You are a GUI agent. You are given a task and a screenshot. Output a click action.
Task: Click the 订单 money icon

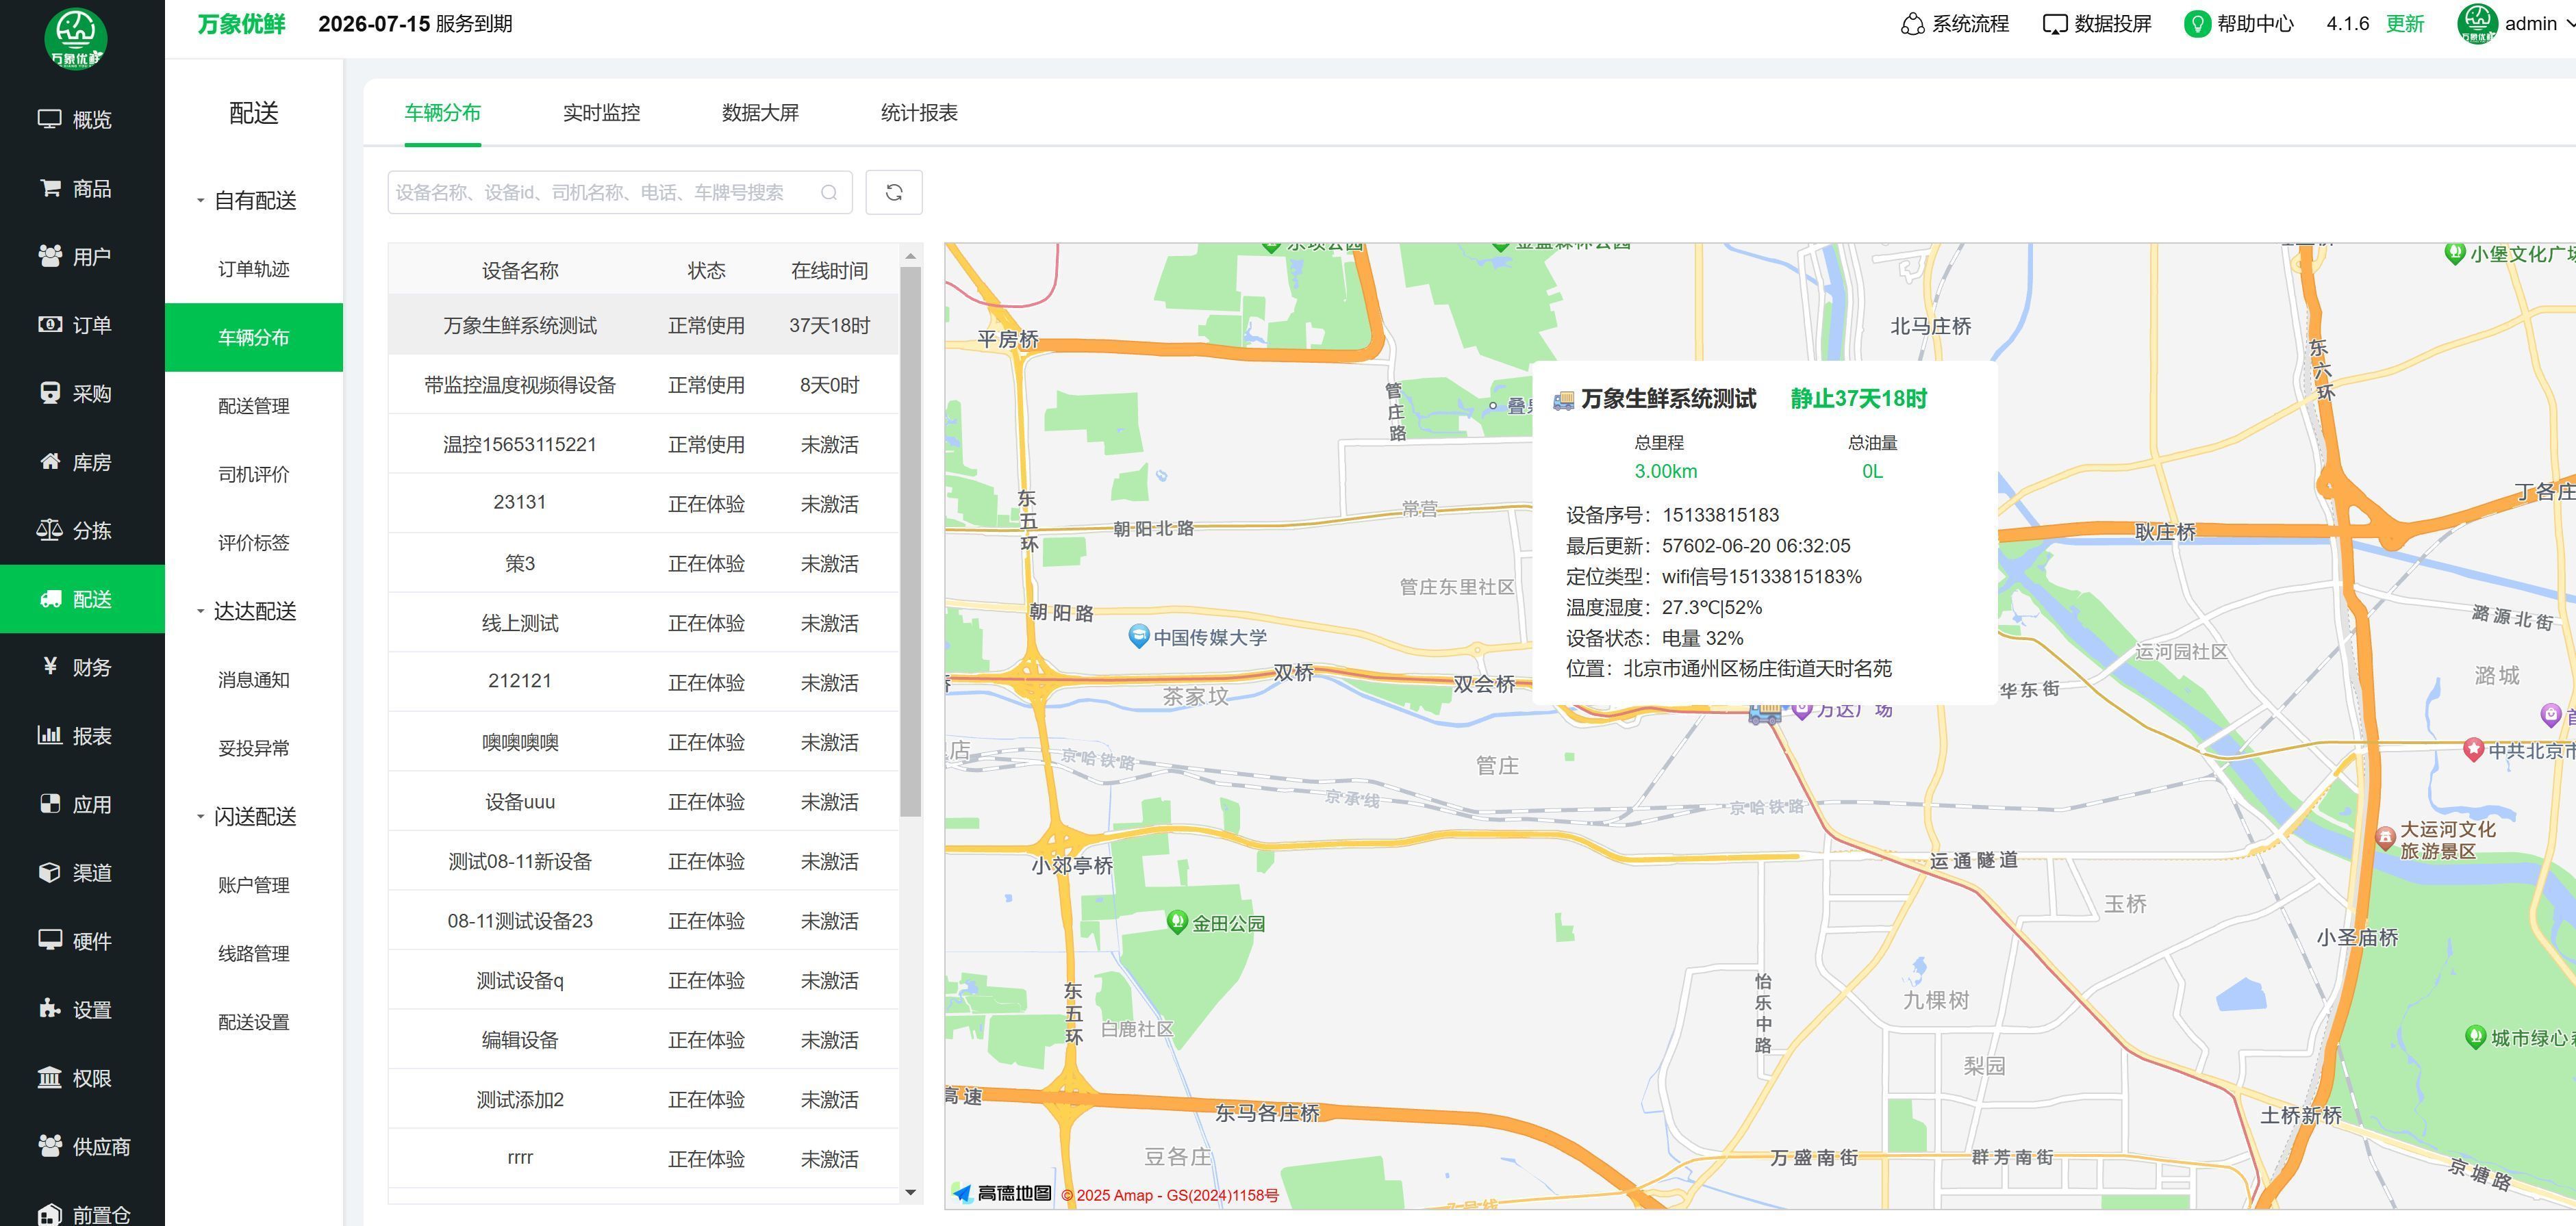click(49, 325)
